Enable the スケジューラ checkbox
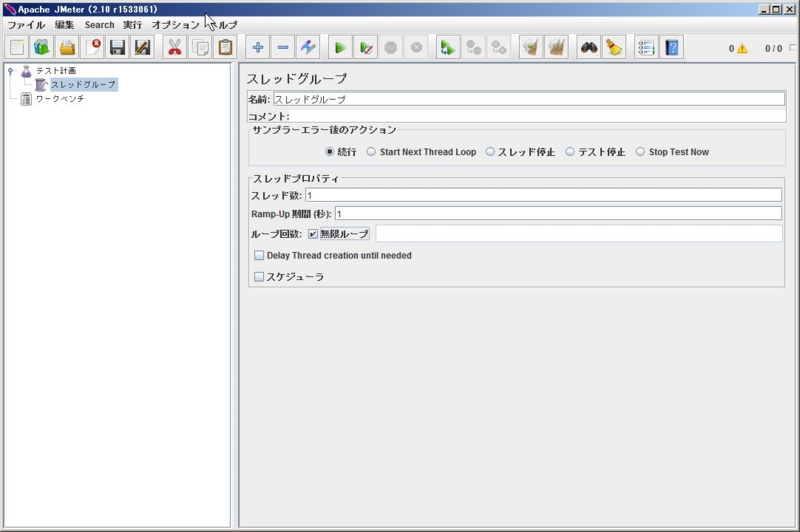Image resolution: width=800 pixels, height=532 pixels. tap(259, 276)
